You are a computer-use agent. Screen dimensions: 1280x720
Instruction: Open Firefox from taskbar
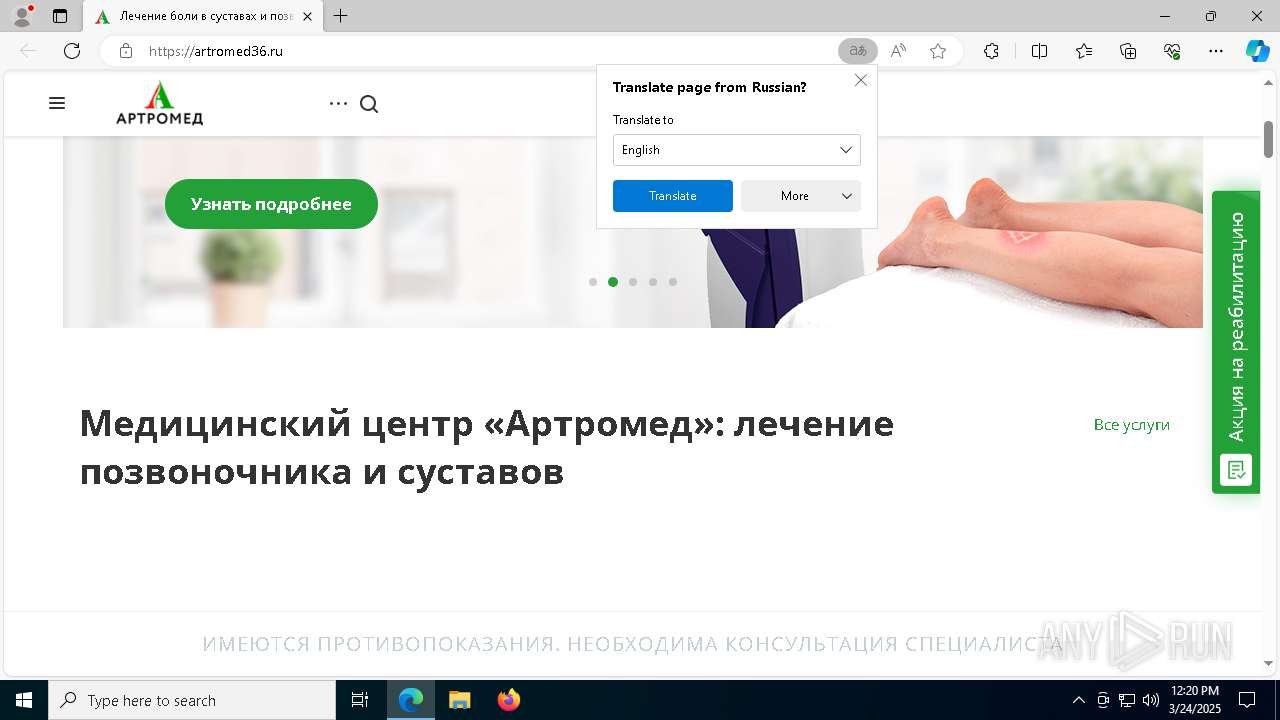(x=509, y=700)
